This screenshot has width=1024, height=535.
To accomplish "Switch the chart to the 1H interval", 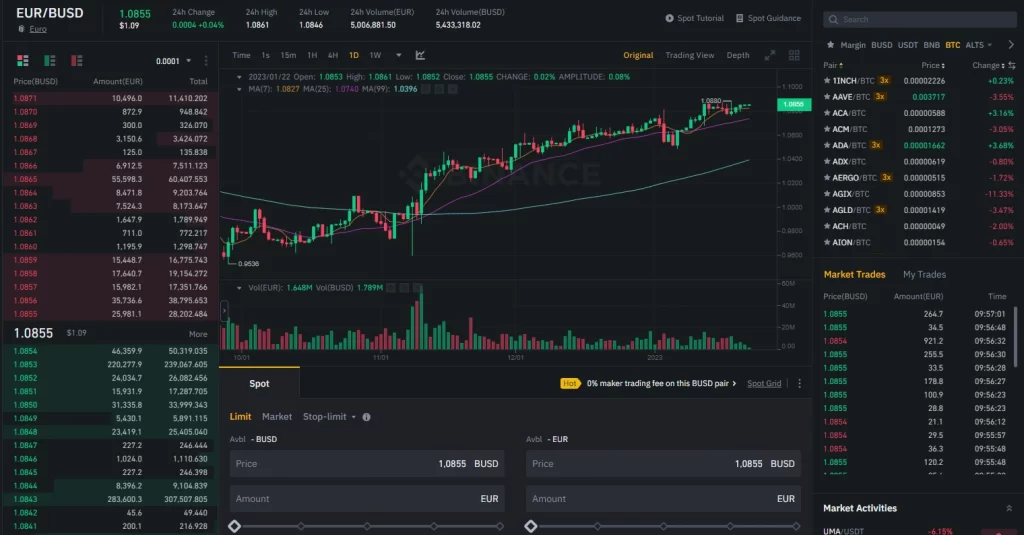I will pos(312,56).
